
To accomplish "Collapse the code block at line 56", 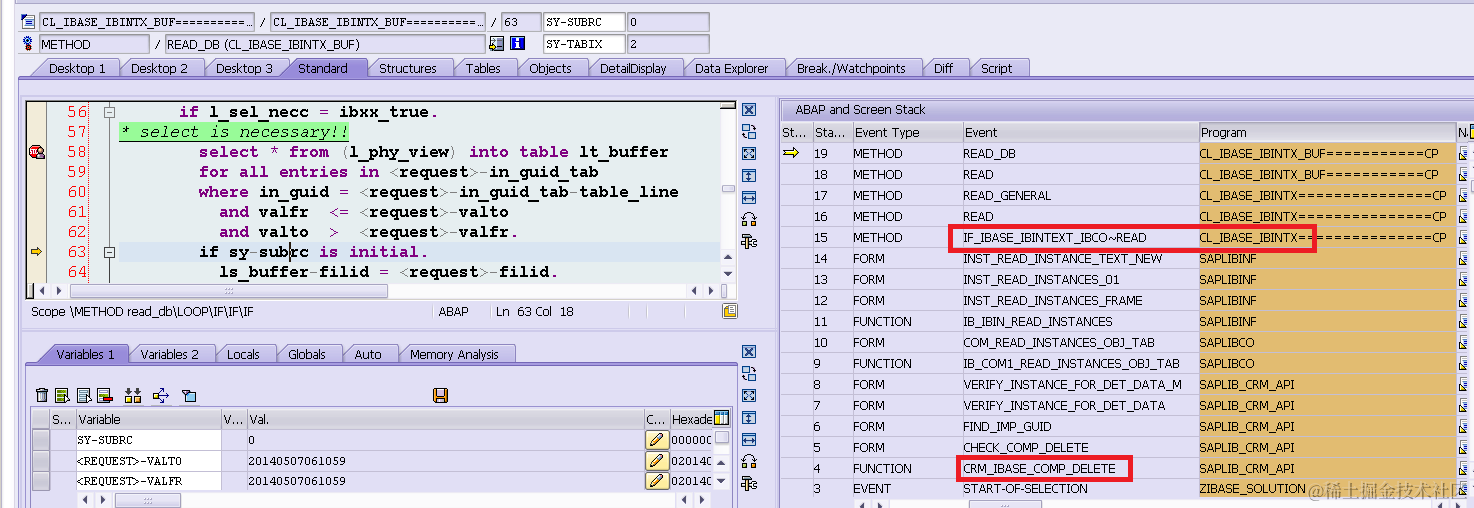I will click(109, 112).
